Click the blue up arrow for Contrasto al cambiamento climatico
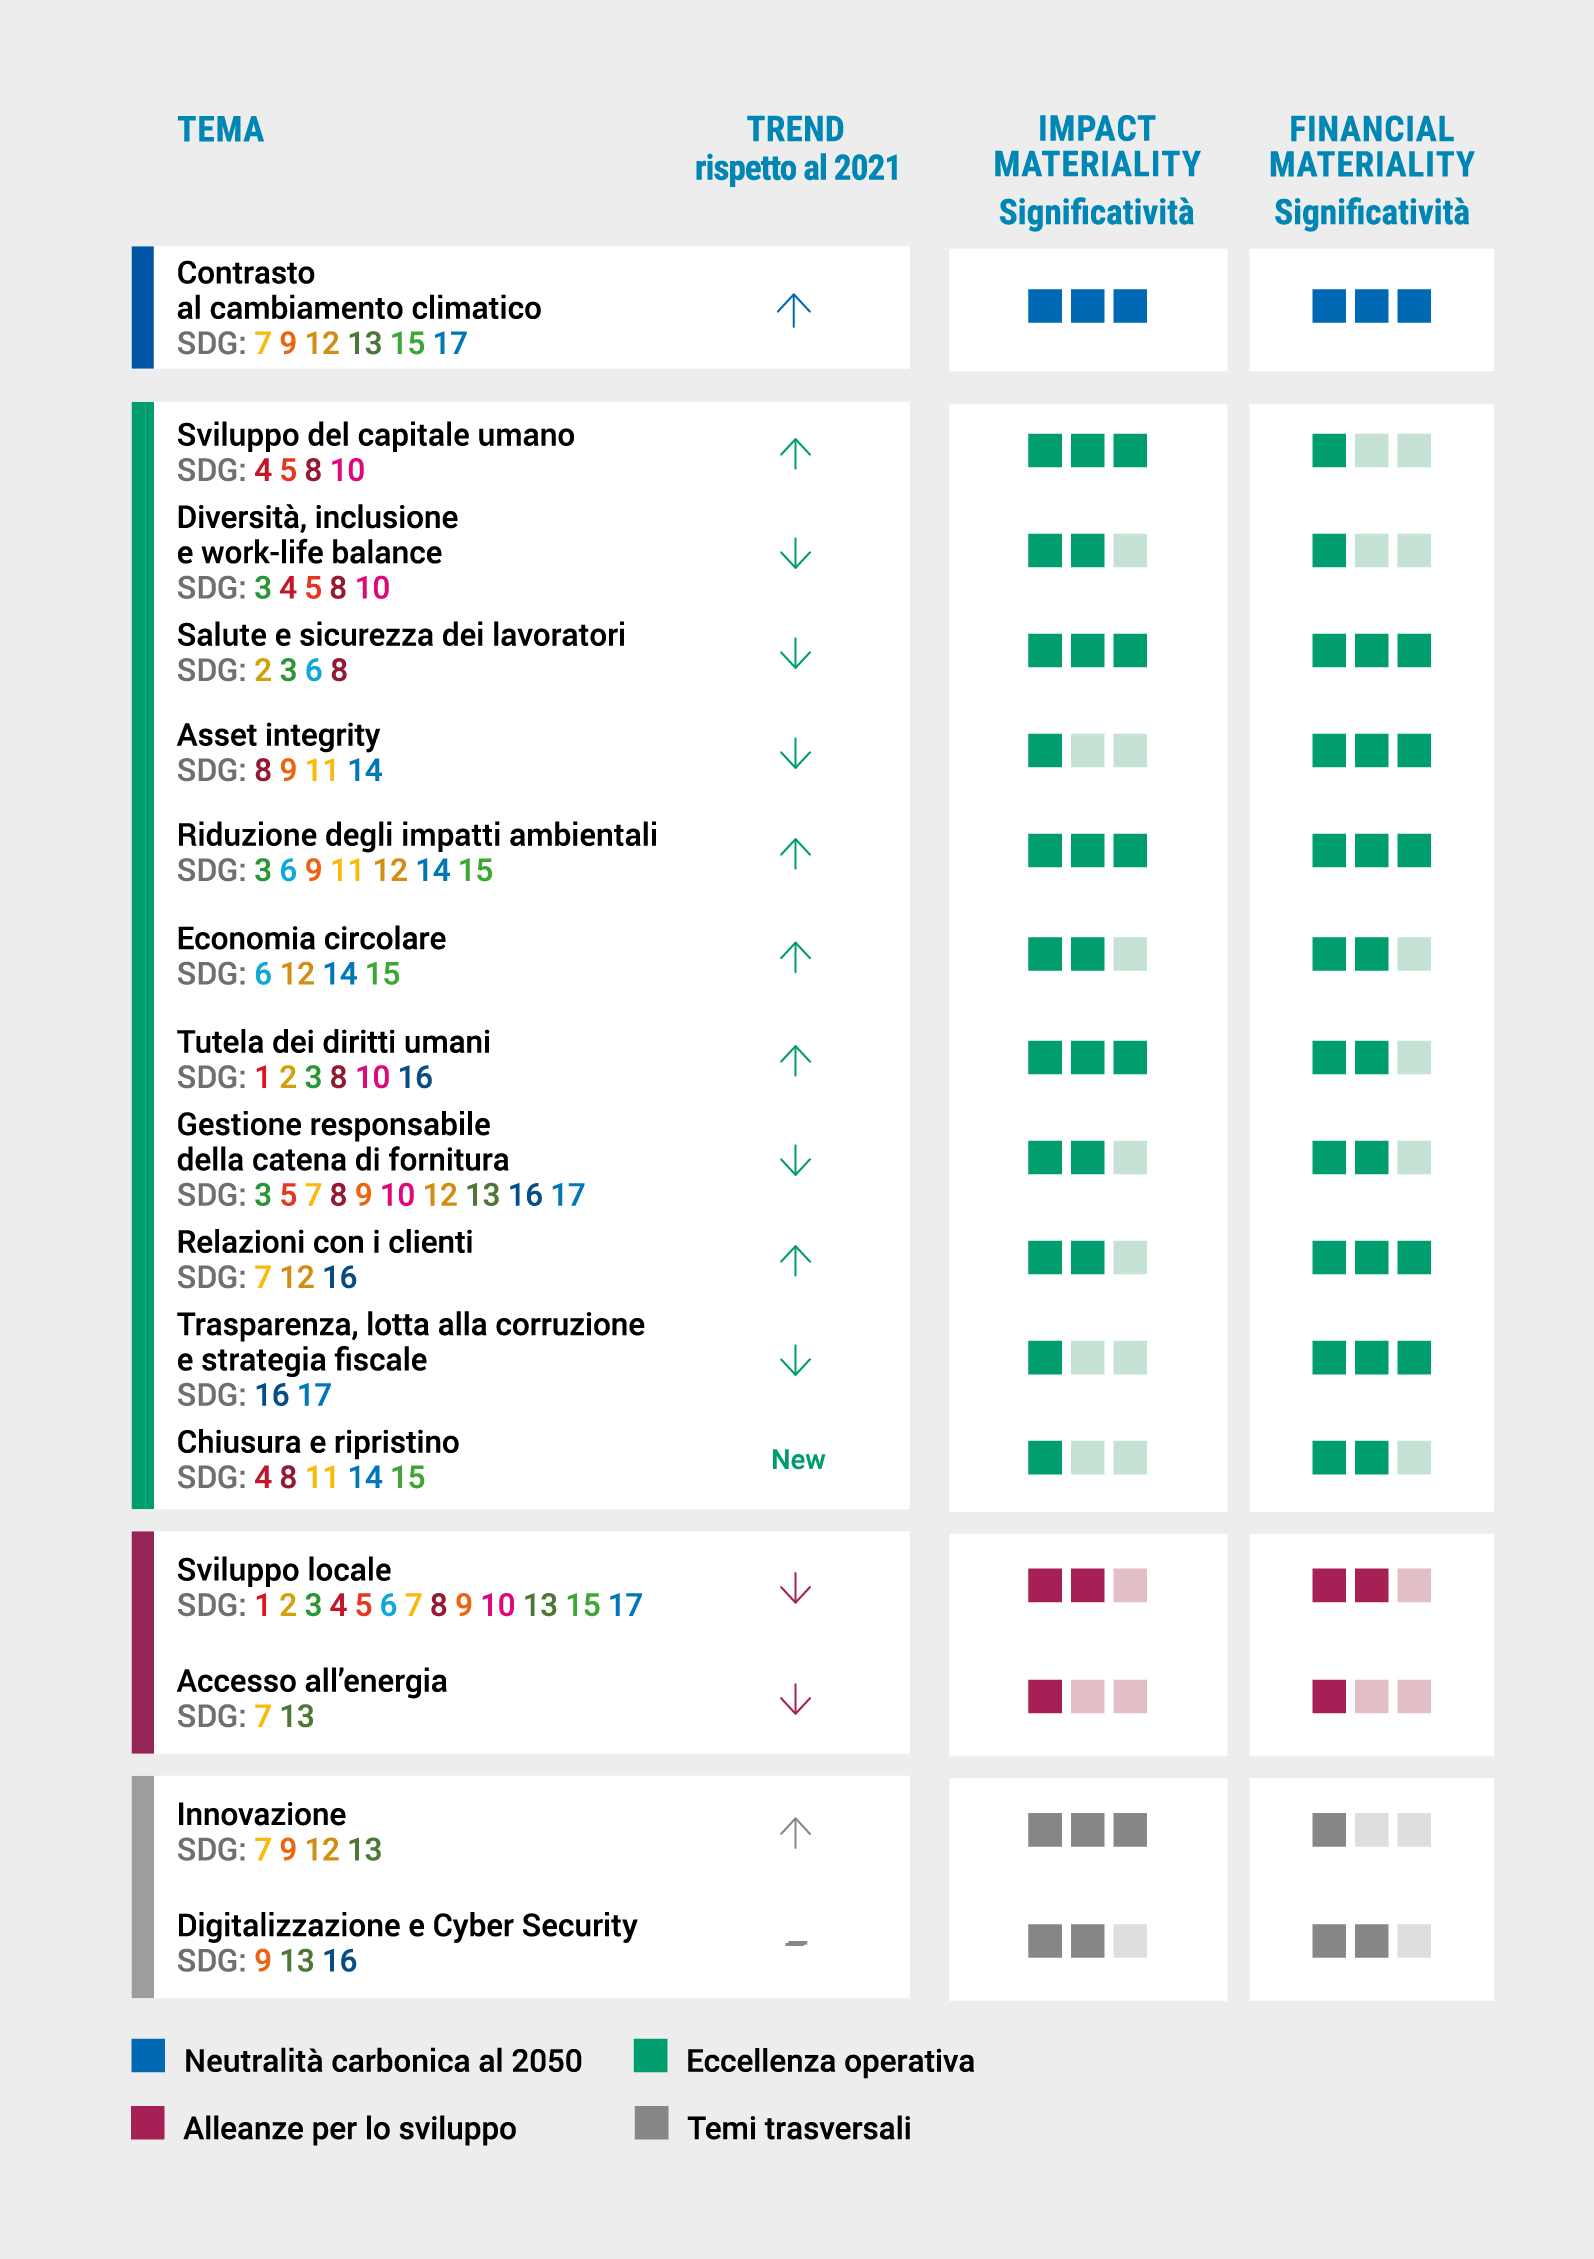The width and height of the screenshot is (1594, 2259). (794, 310)
